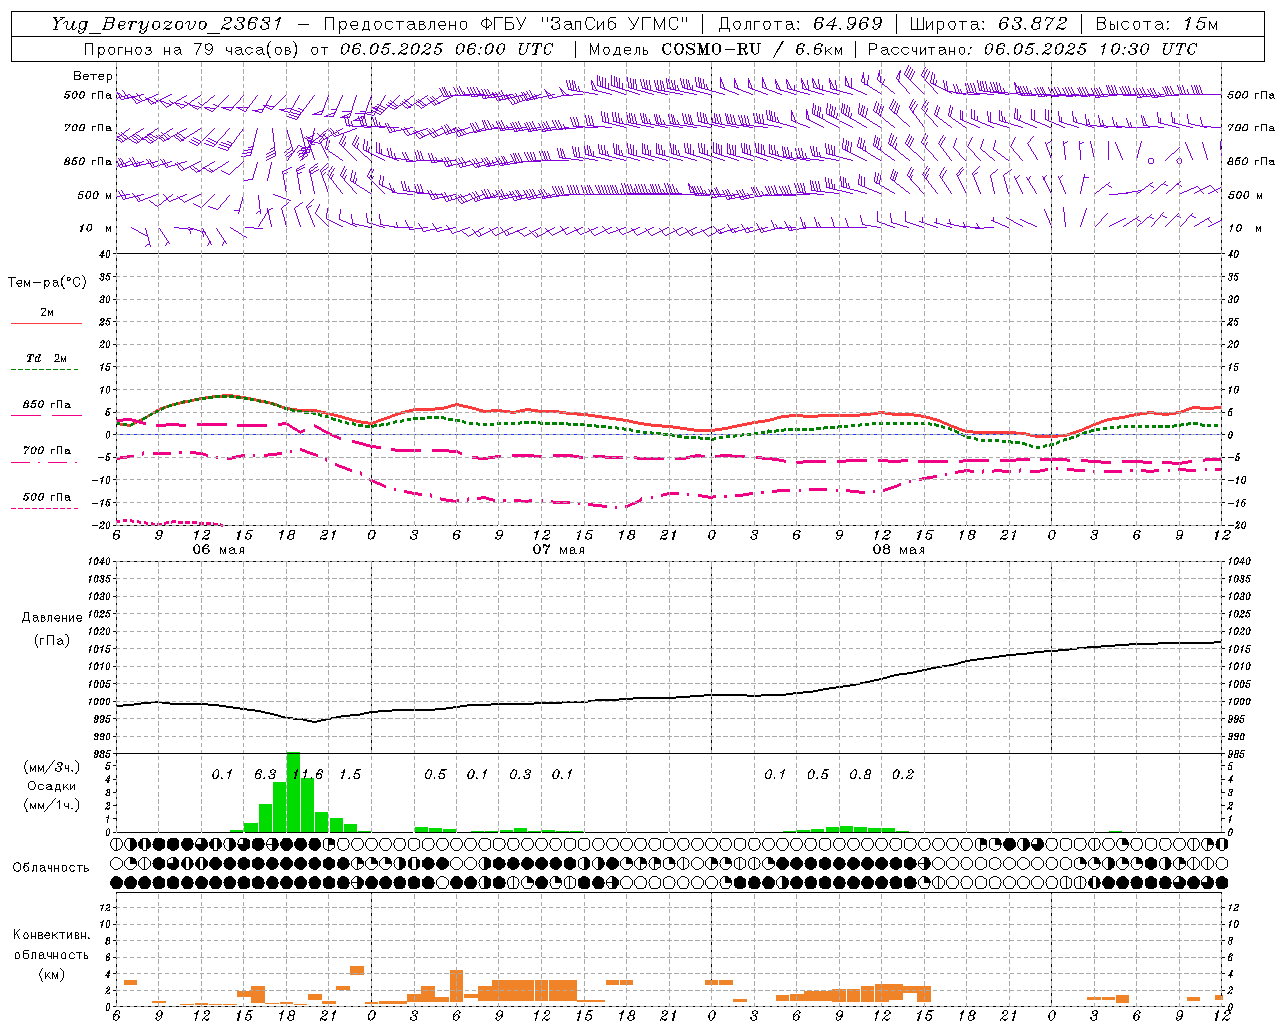The width and height of the screenshot is (1280, 1024).
Task: Click the station title Yug_Beryozovo_23631
Action: [167, 24]
